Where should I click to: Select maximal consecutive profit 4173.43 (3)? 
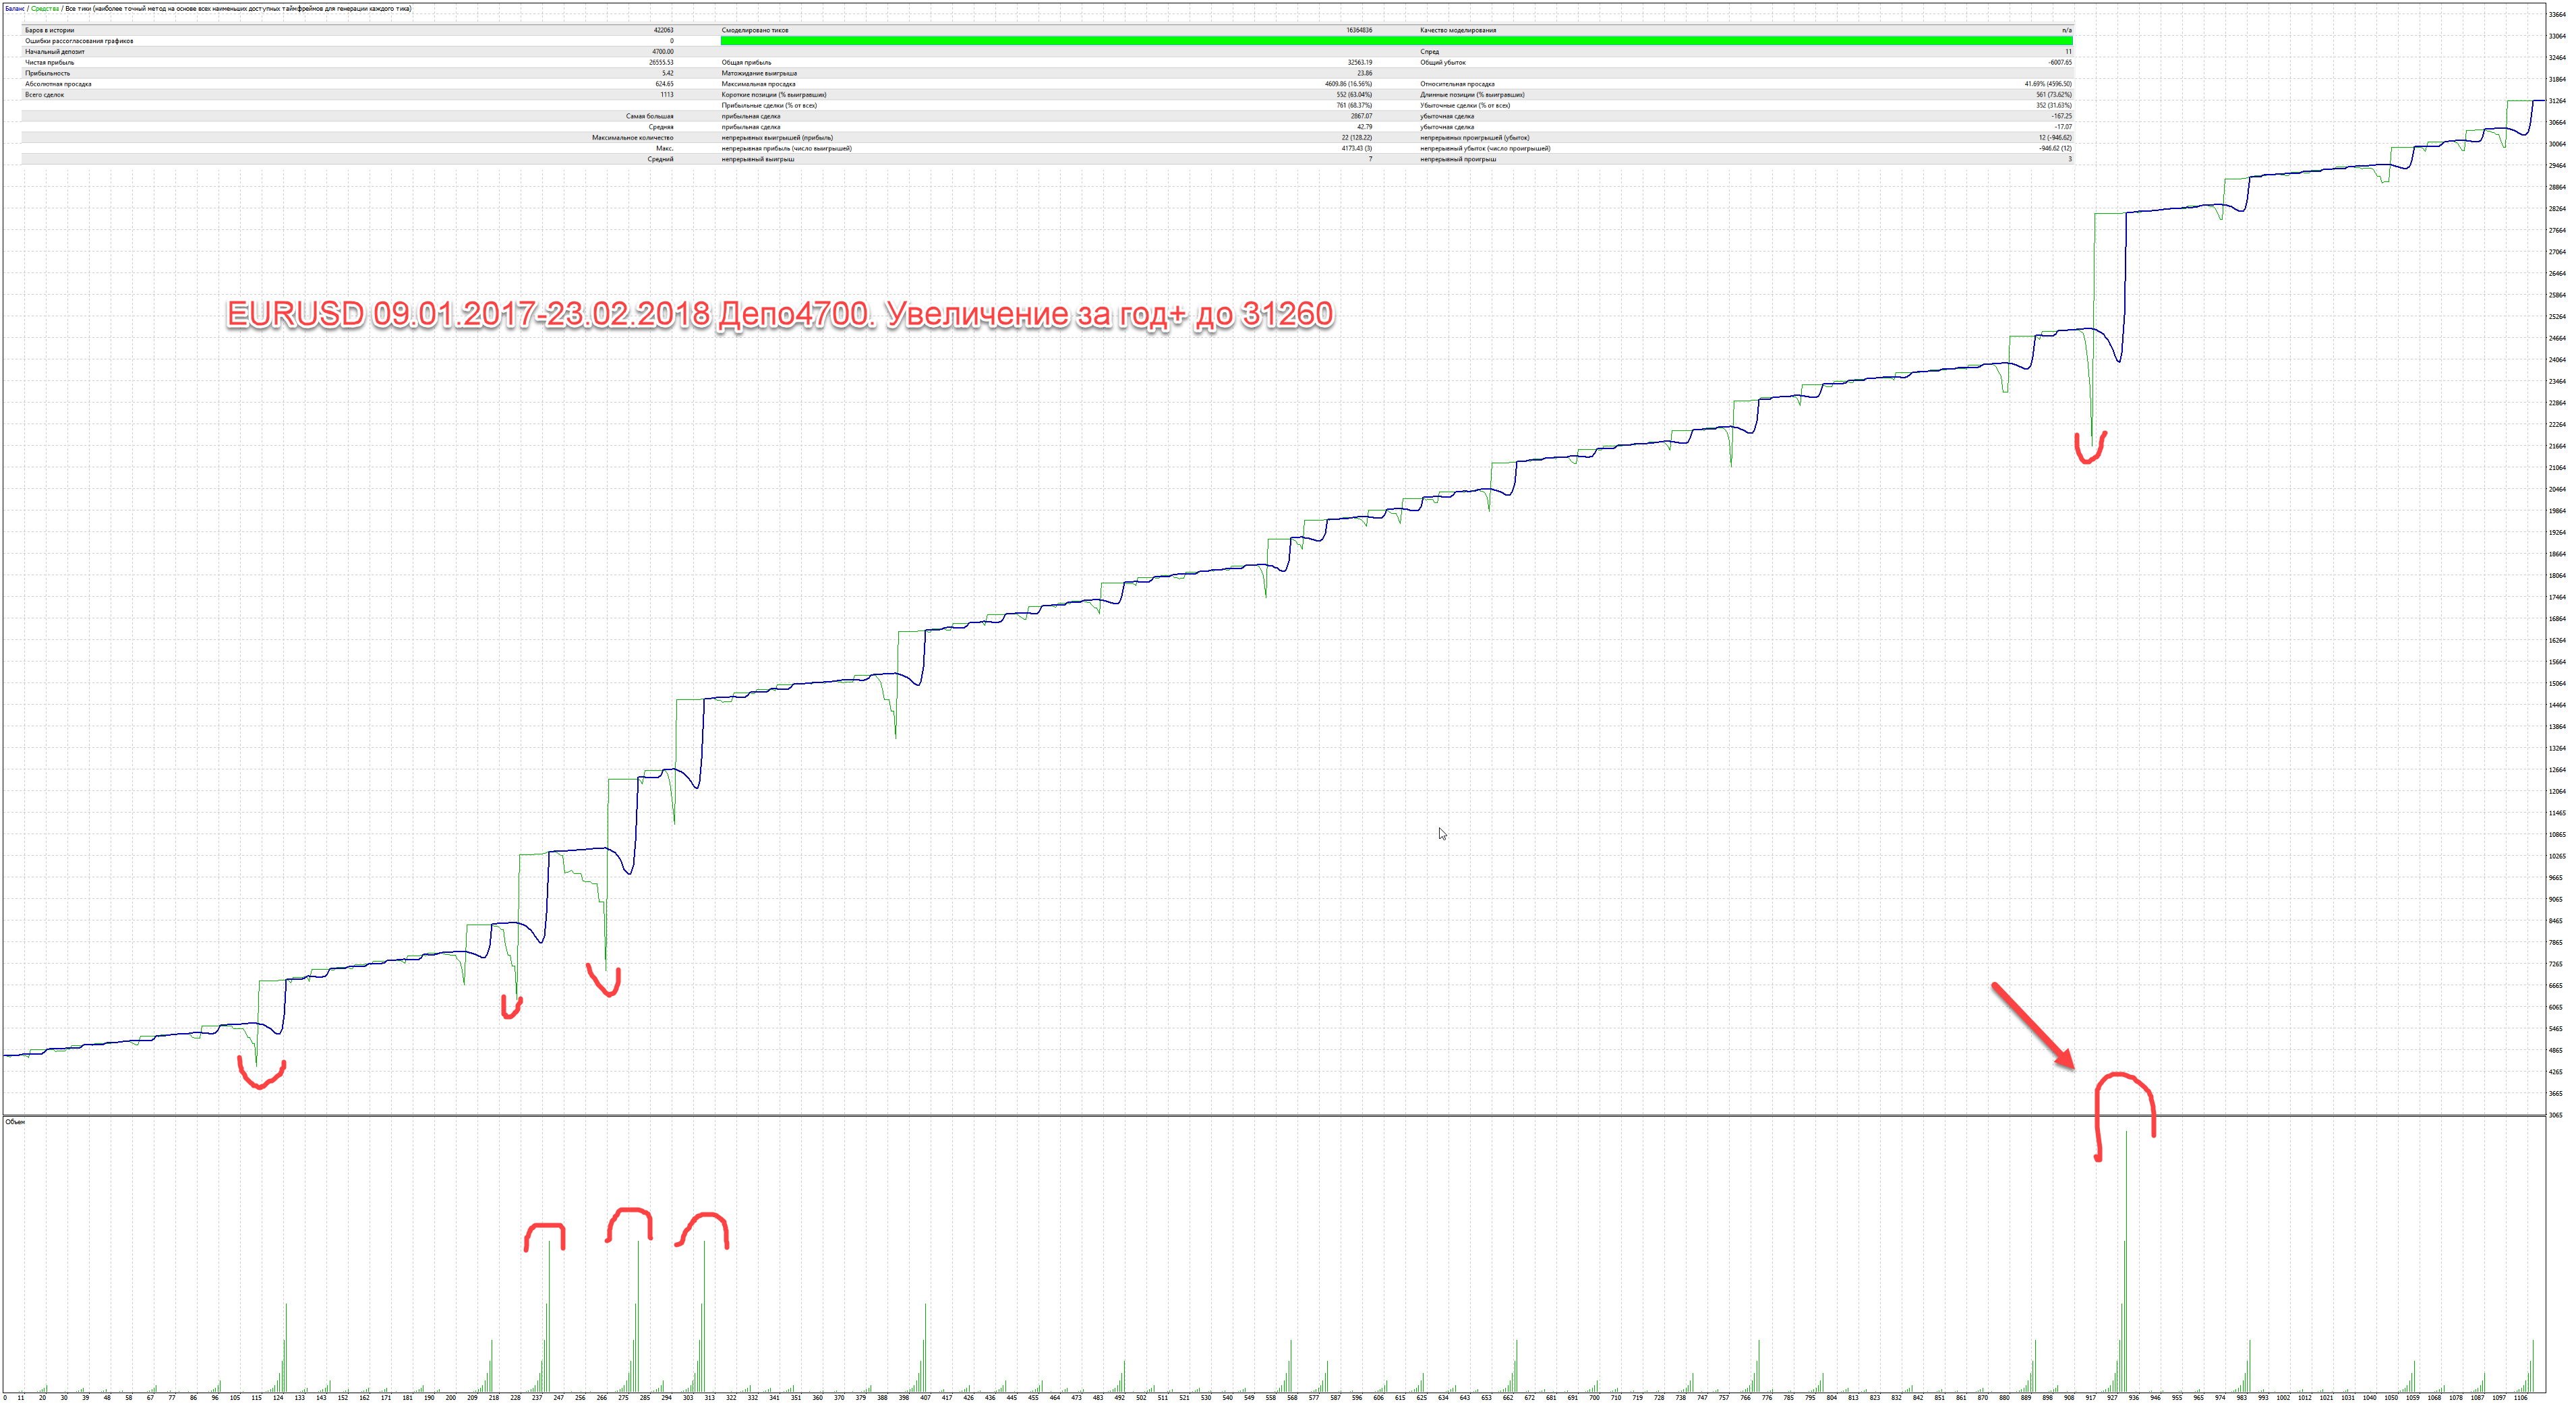[x=1357, y=149]
